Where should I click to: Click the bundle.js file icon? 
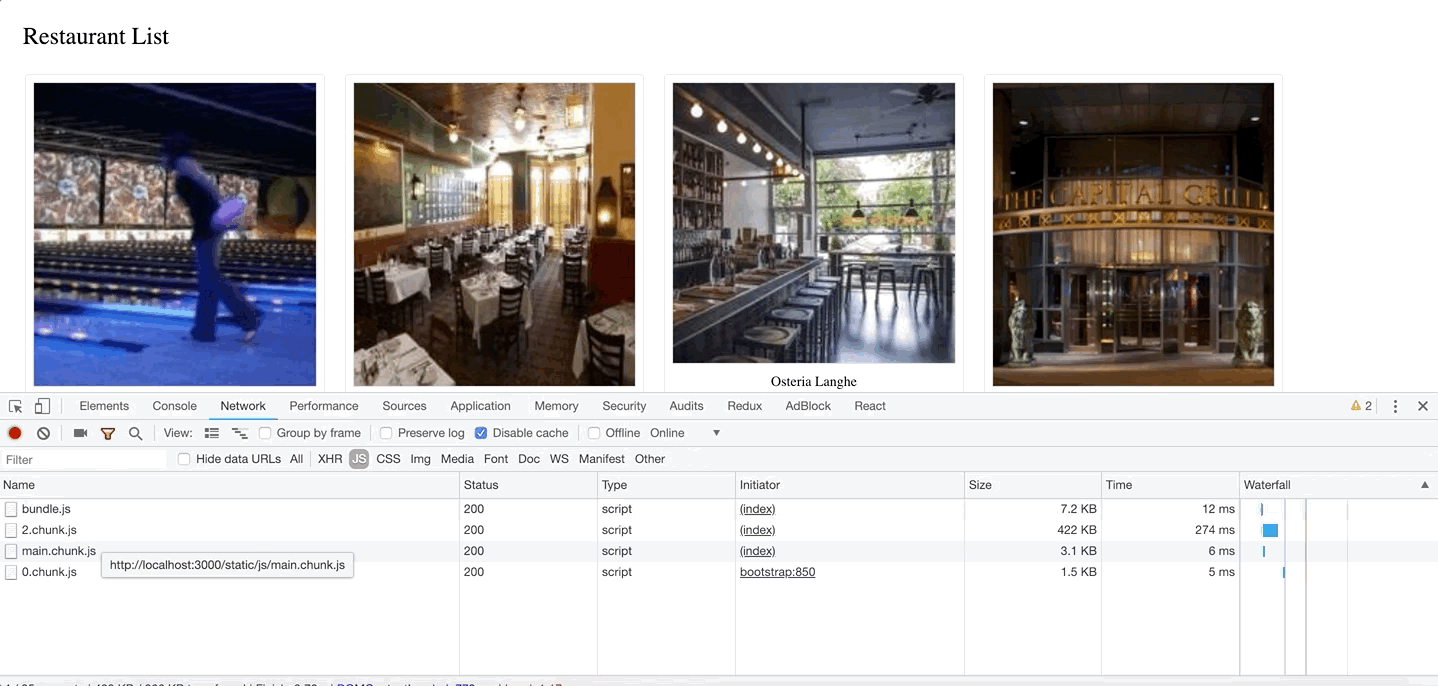click(11, 509)
